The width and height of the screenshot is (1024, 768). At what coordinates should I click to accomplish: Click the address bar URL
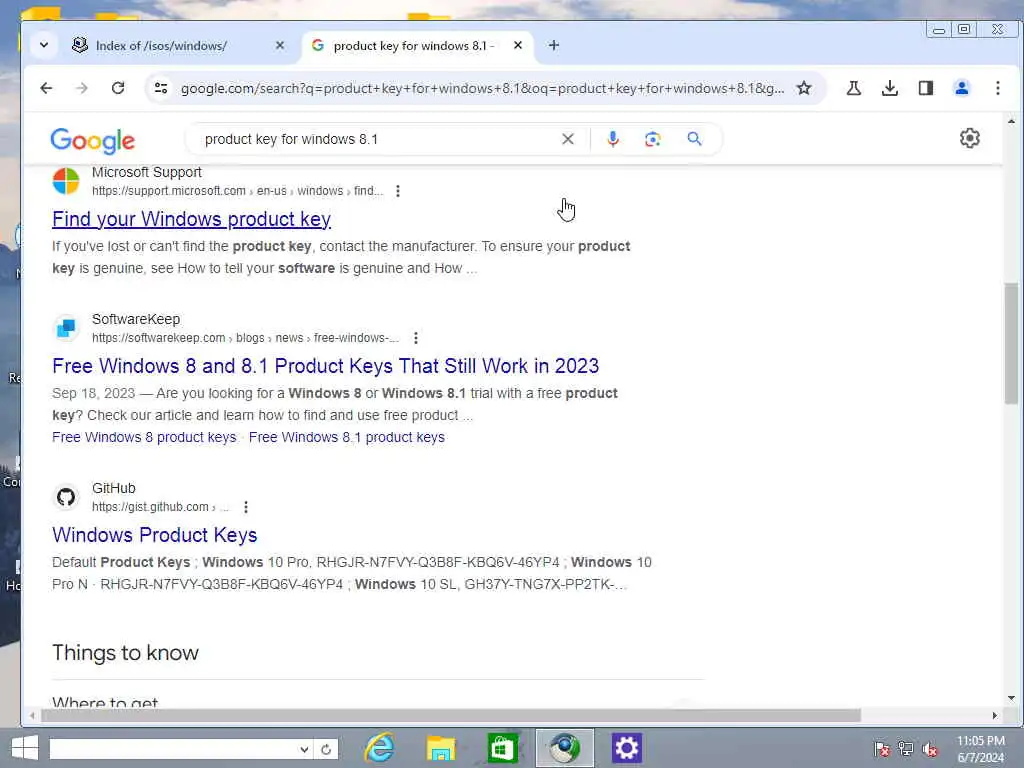(x=482, y=88)
